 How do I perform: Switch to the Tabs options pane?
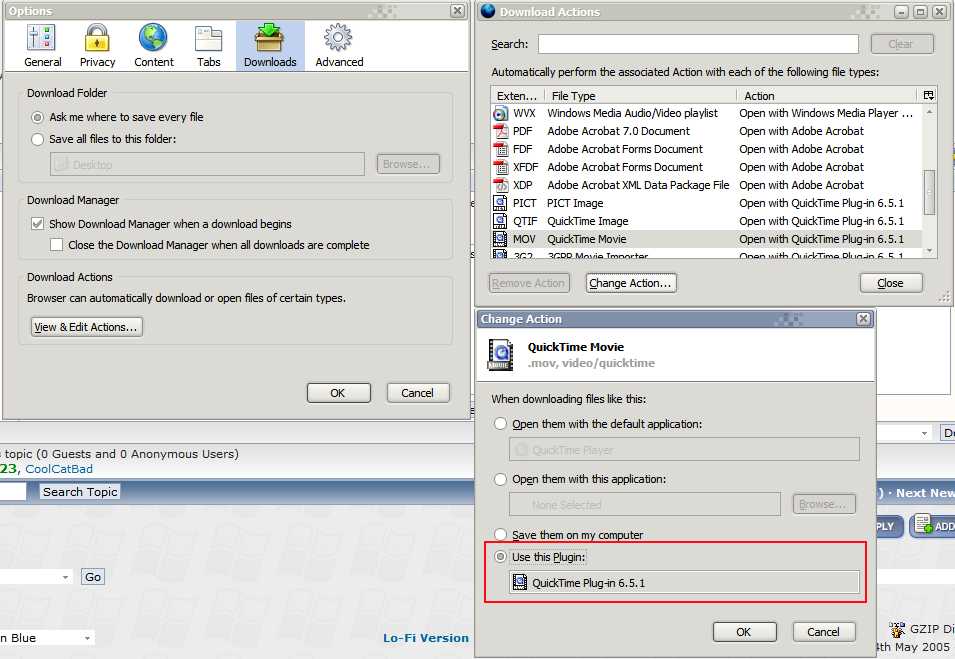click(x=208, y=46)
